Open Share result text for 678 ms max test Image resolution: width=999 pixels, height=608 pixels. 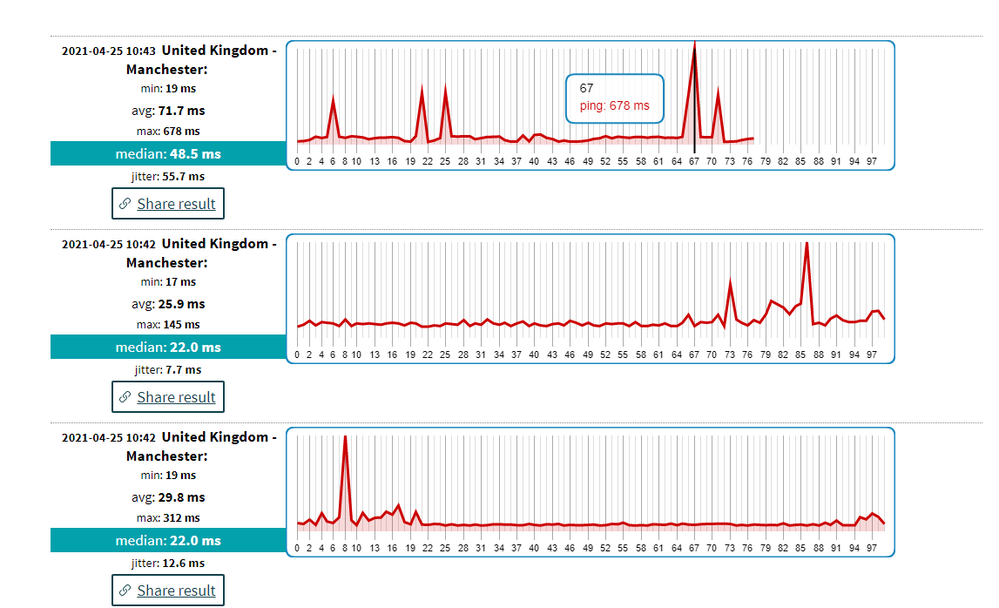pyautogui.click(x=176, y=204)
